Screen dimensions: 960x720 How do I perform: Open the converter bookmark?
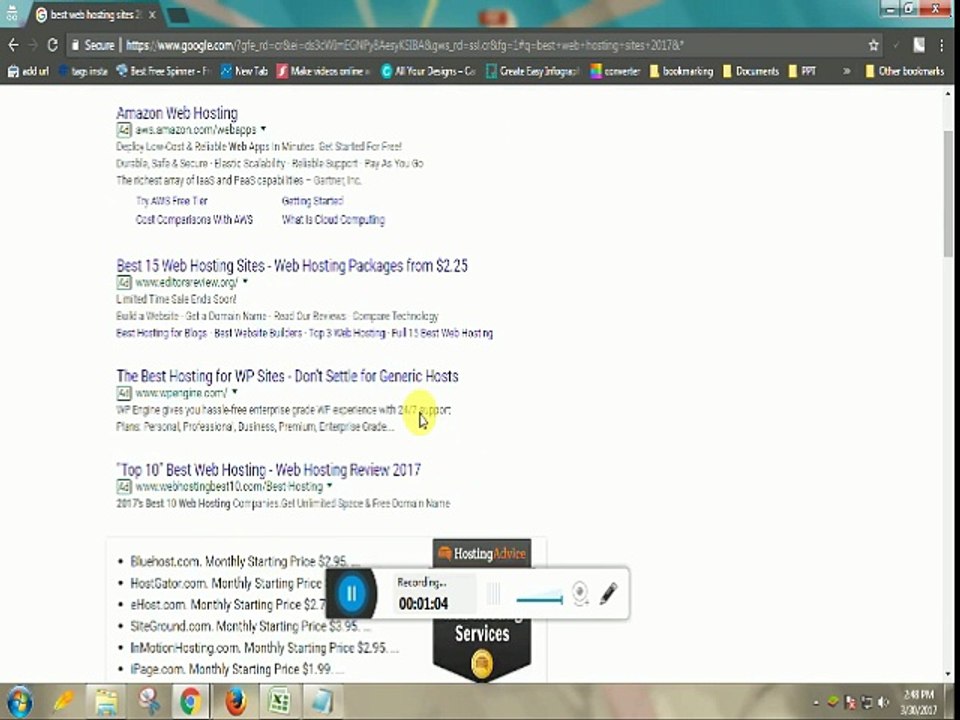(x=615, y=72)
